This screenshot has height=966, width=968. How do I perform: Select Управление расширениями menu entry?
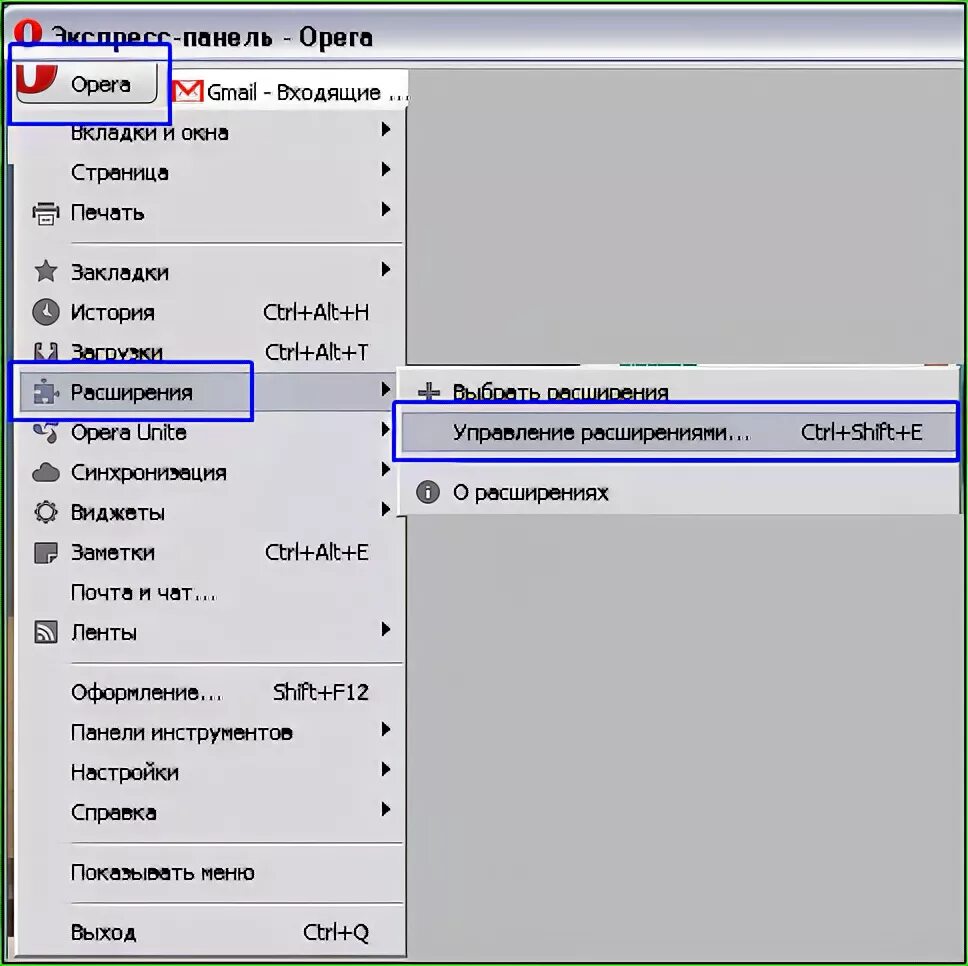[x=677, y=432]
